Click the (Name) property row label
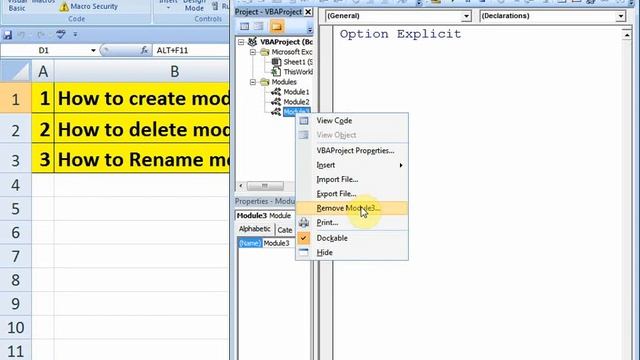The image size is (640, 360). 250,243
